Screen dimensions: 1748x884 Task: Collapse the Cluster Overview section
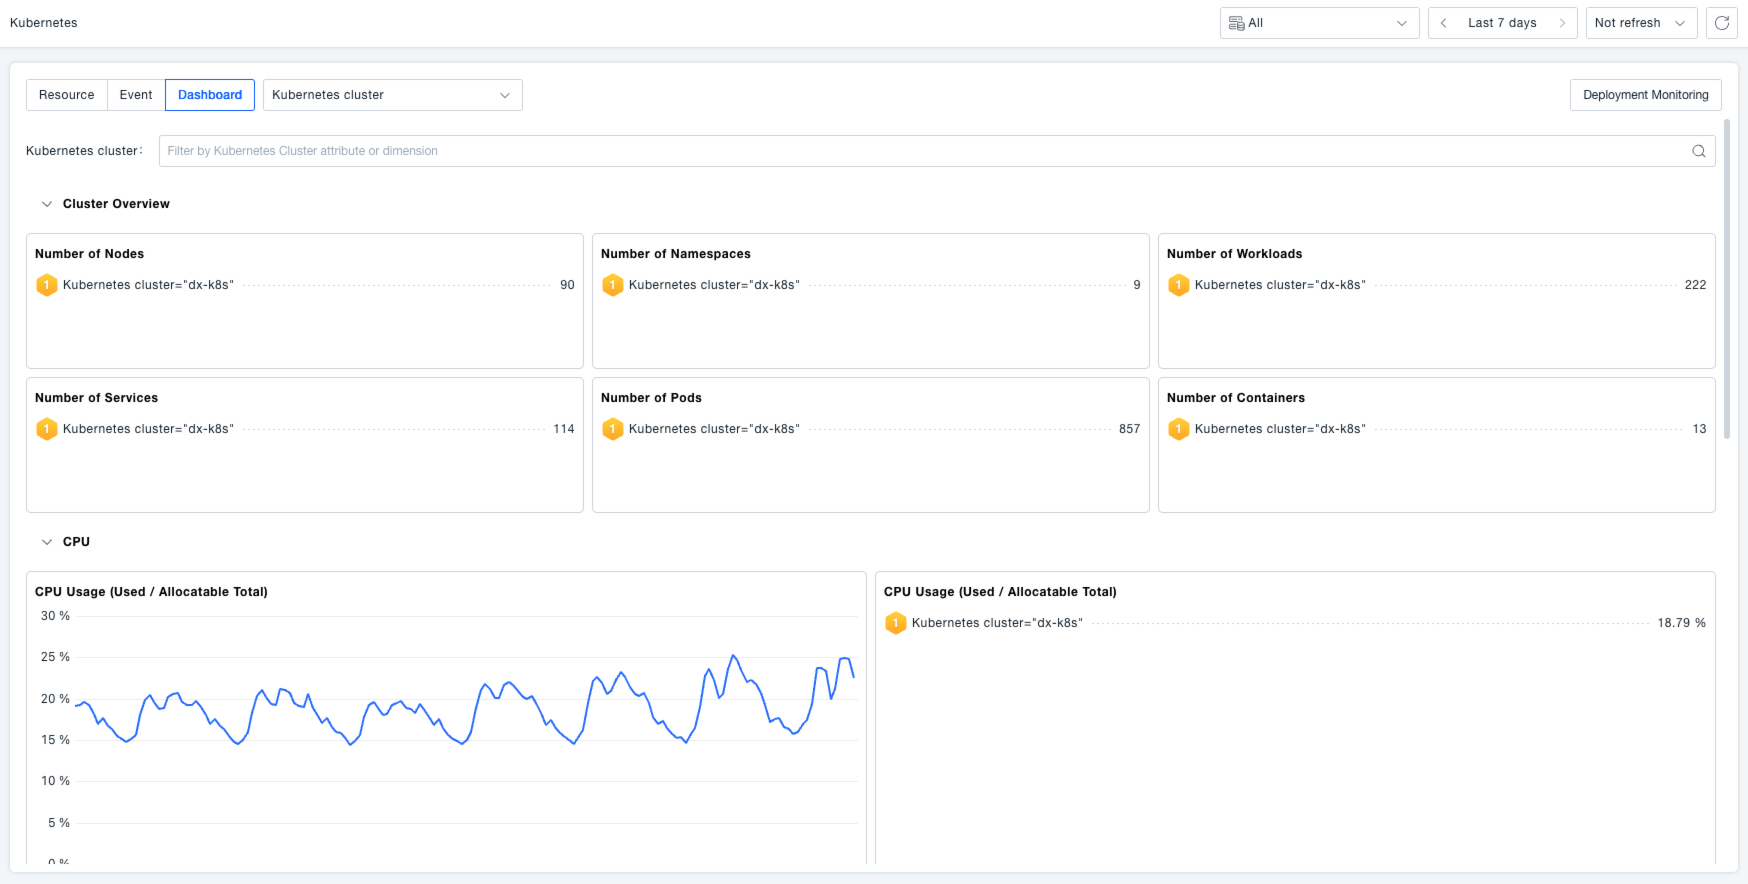47,204
